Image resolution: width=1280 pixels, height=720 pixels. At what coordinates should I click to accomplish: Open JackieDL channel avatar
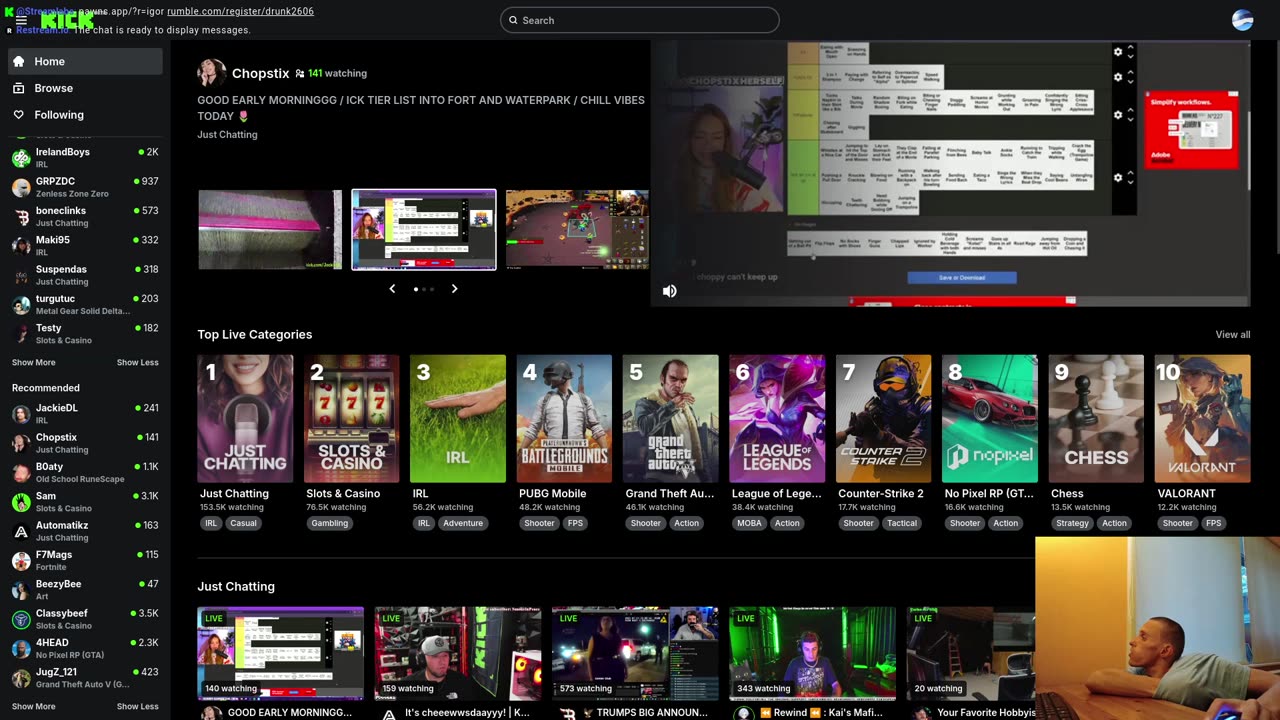[21, 414]
